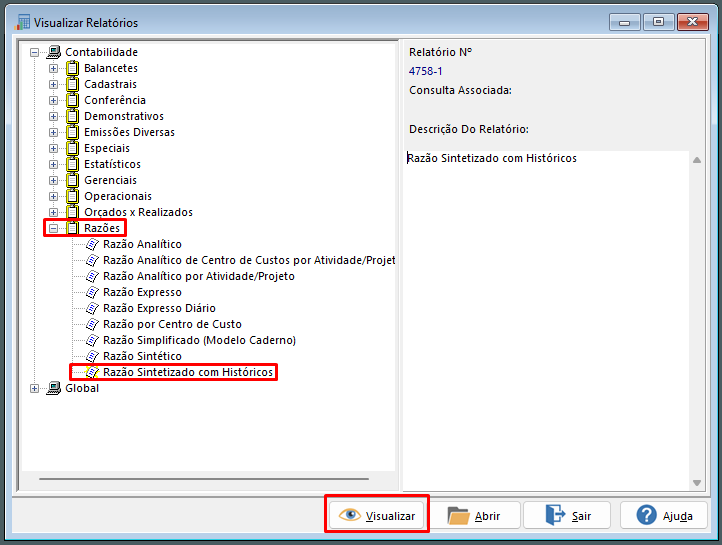
Task: Expand the Orçados x Realizados folder
Action: tap(53, 212)
